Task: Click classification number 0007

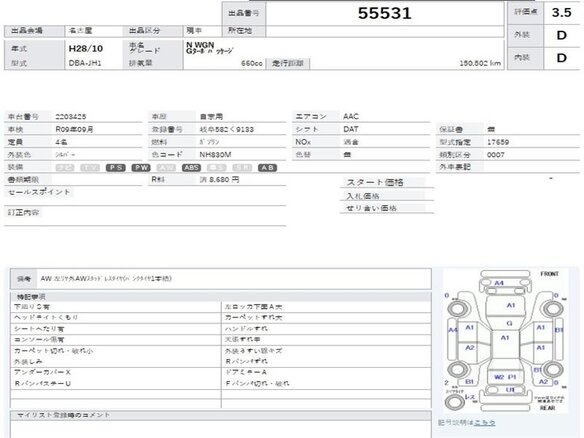Action: [496, 155]
